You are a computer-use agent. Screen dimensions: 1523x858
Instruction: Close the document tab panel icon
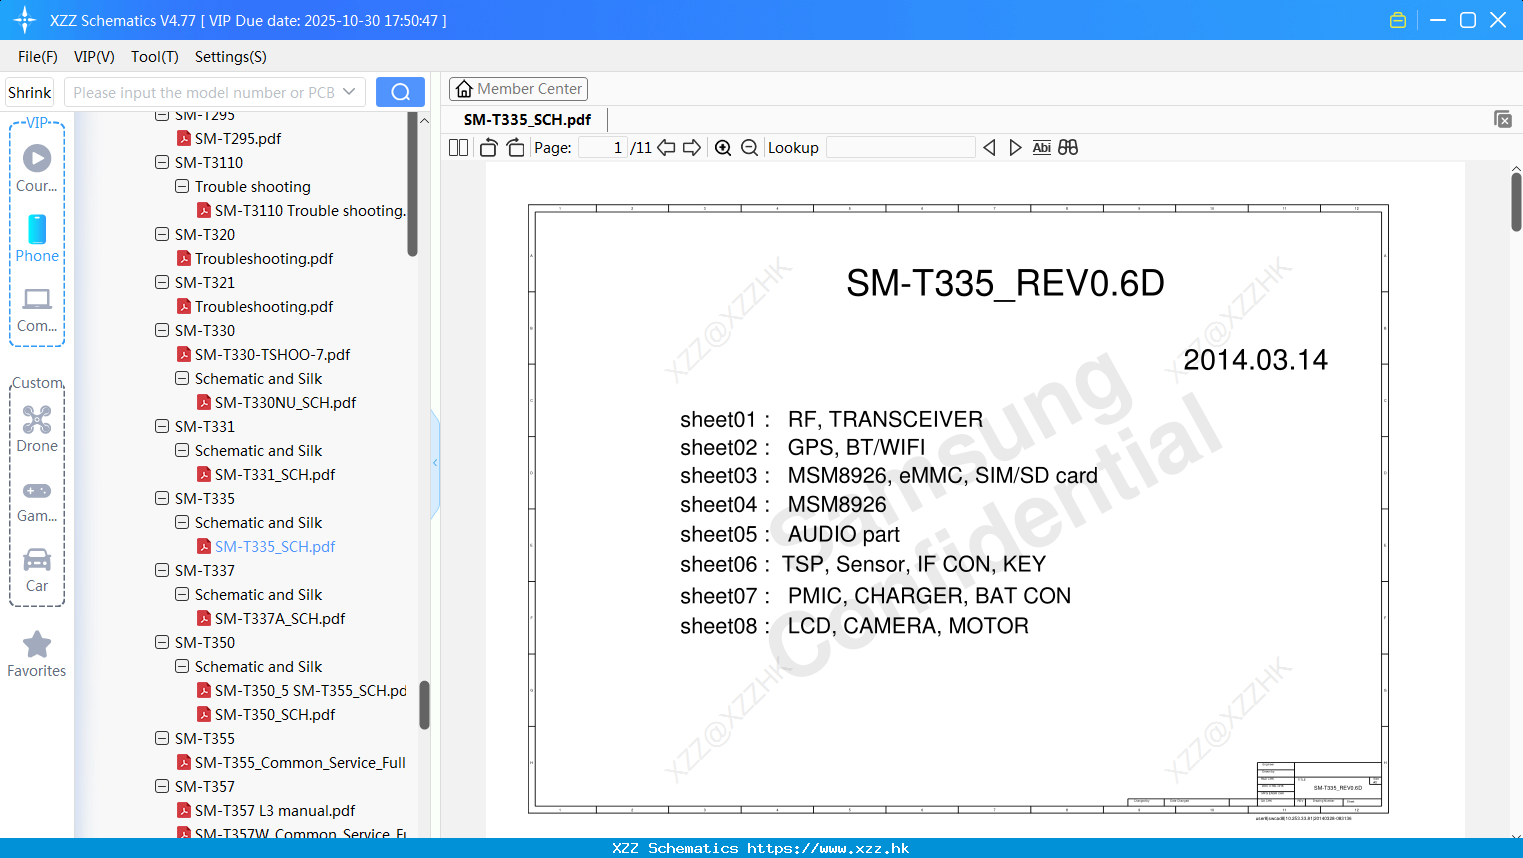click(x=1502, y=119)
